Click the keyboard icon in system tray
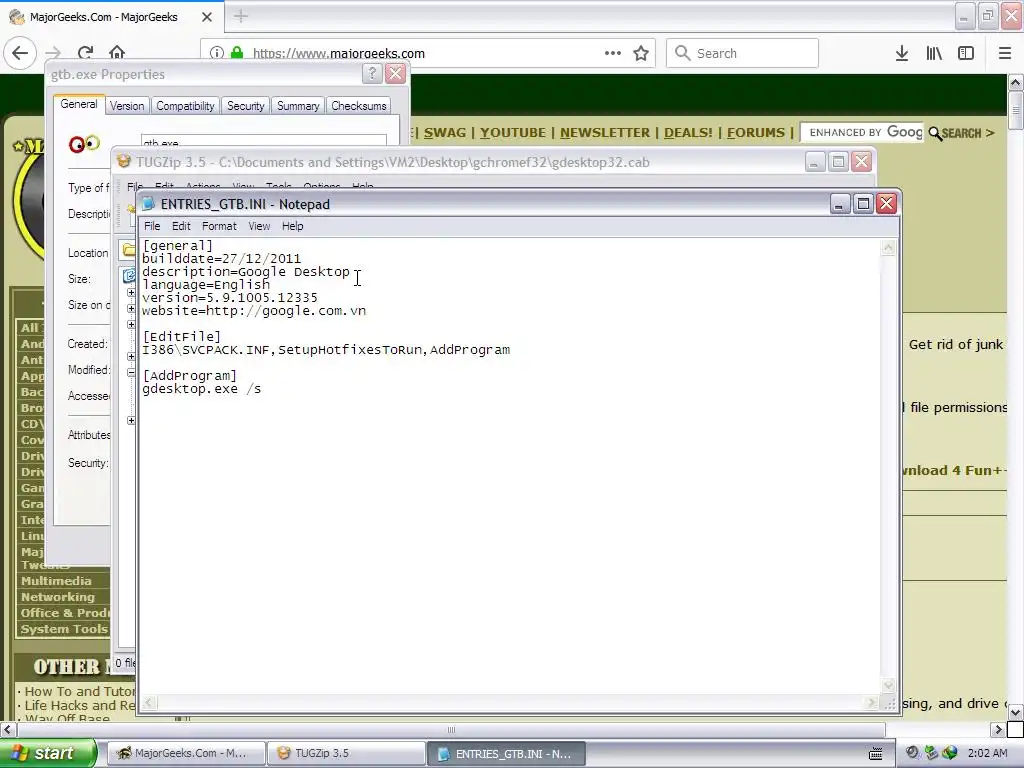Image resolution: width=1024 pixels, height=768 pixels. 876,754
